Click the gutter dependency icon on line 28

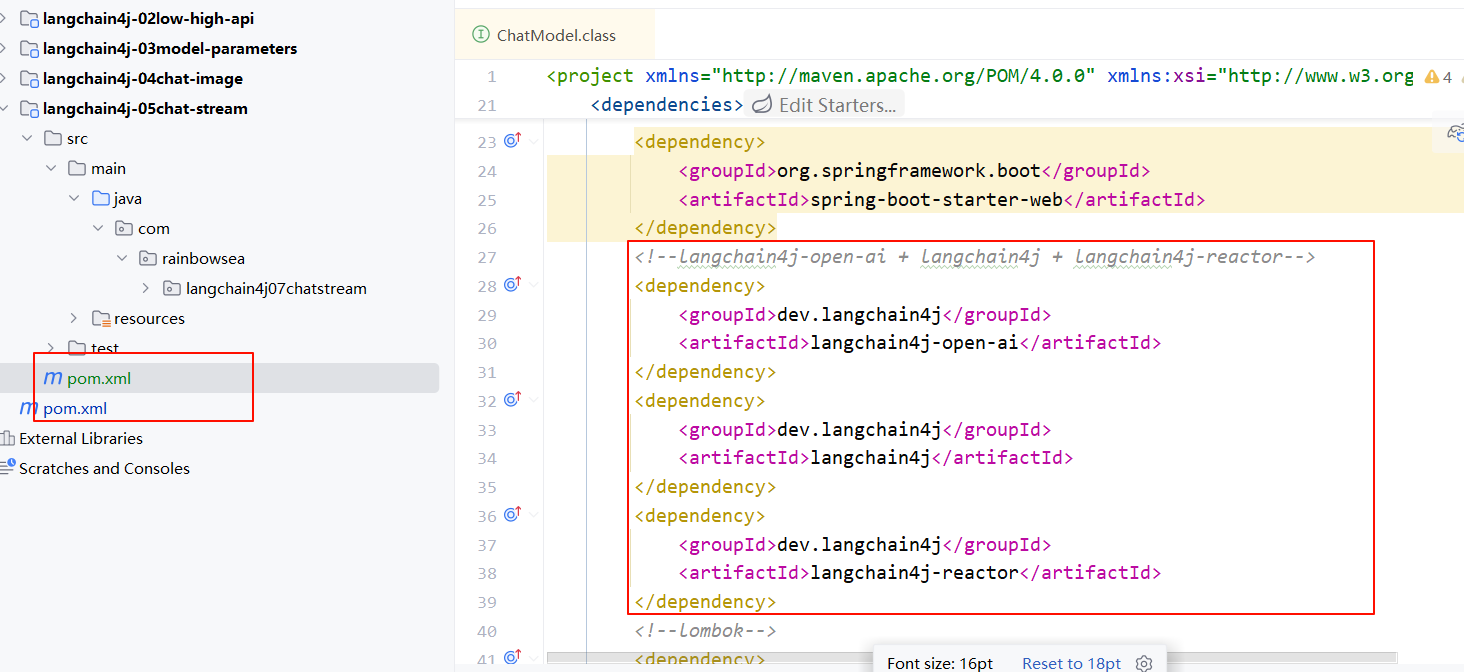(513, 285)
